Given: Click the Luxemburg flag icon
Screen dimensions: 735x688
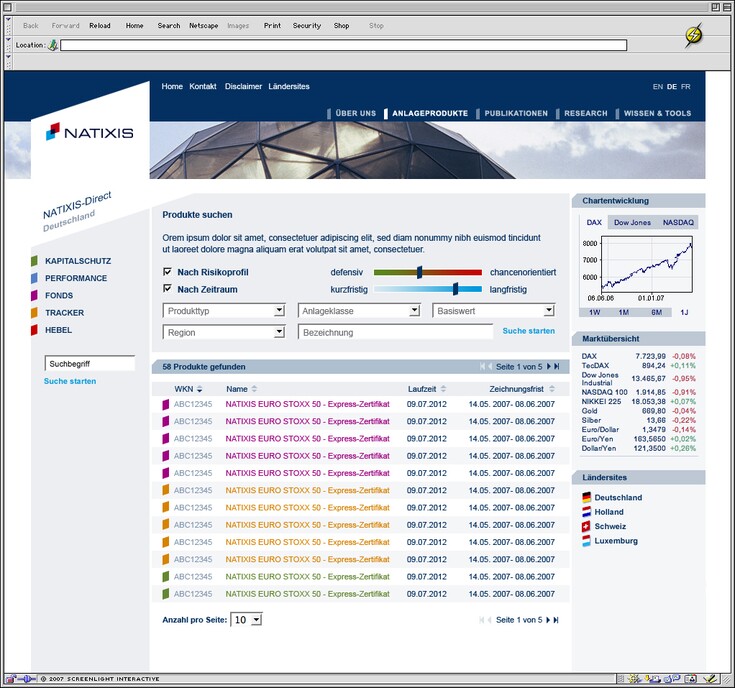Looking at the screenshot, I should tap(586, 541).
